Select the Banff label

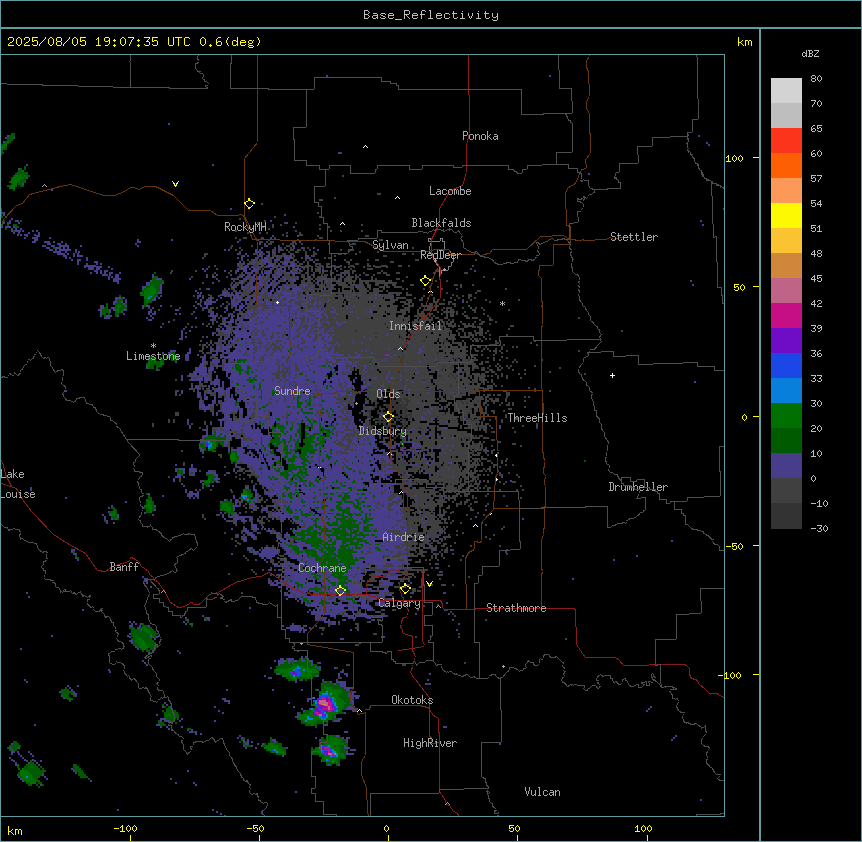(x=124, y=567)
